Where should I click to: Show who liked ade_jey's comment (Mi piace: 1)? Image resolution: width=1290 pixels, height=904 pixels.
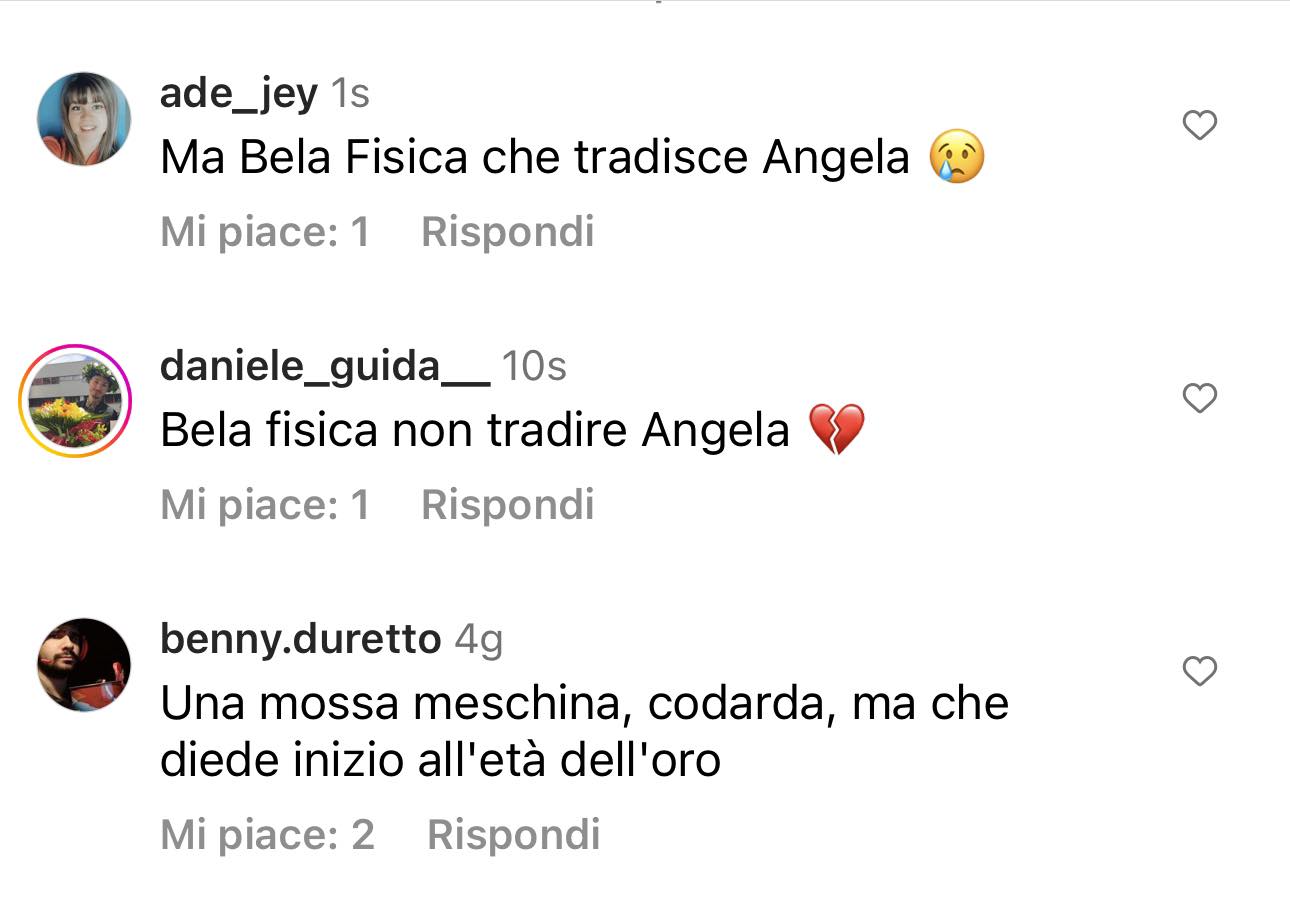coord(265,232)
